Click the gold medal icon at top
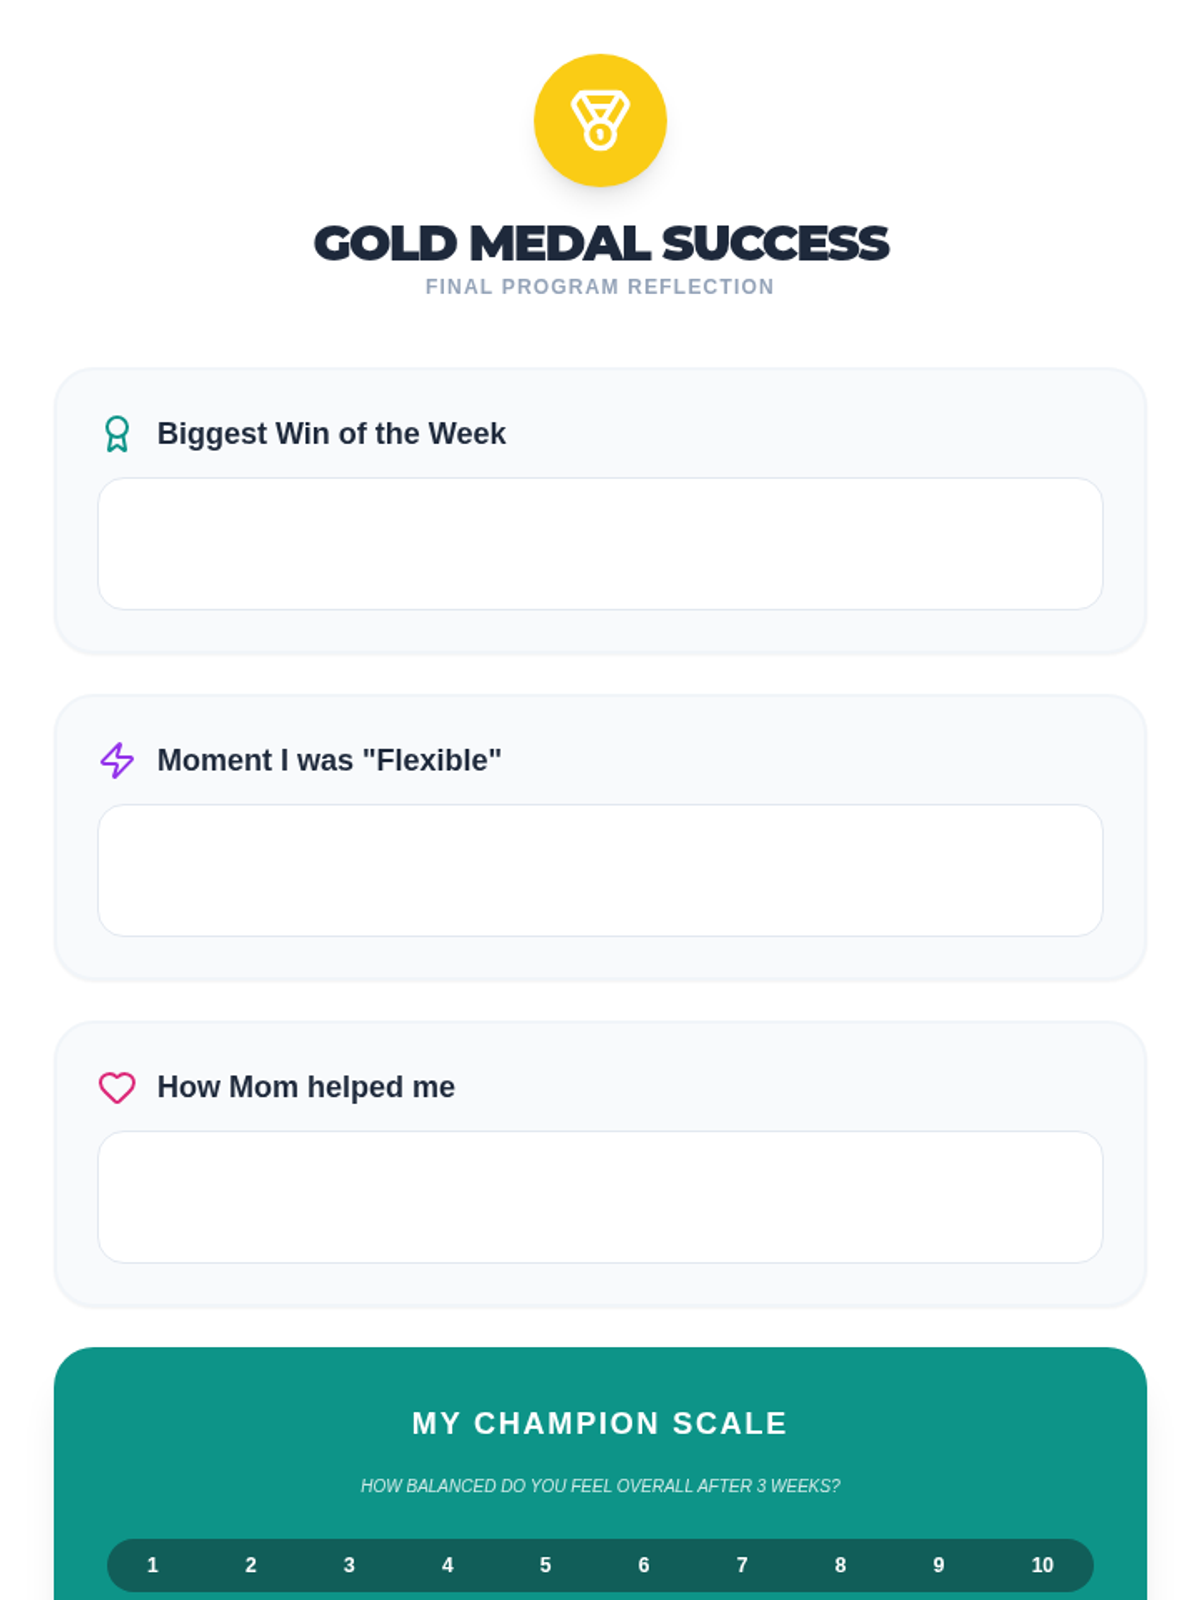The width and height of the screenshot is (1200, 1600). 600,120
